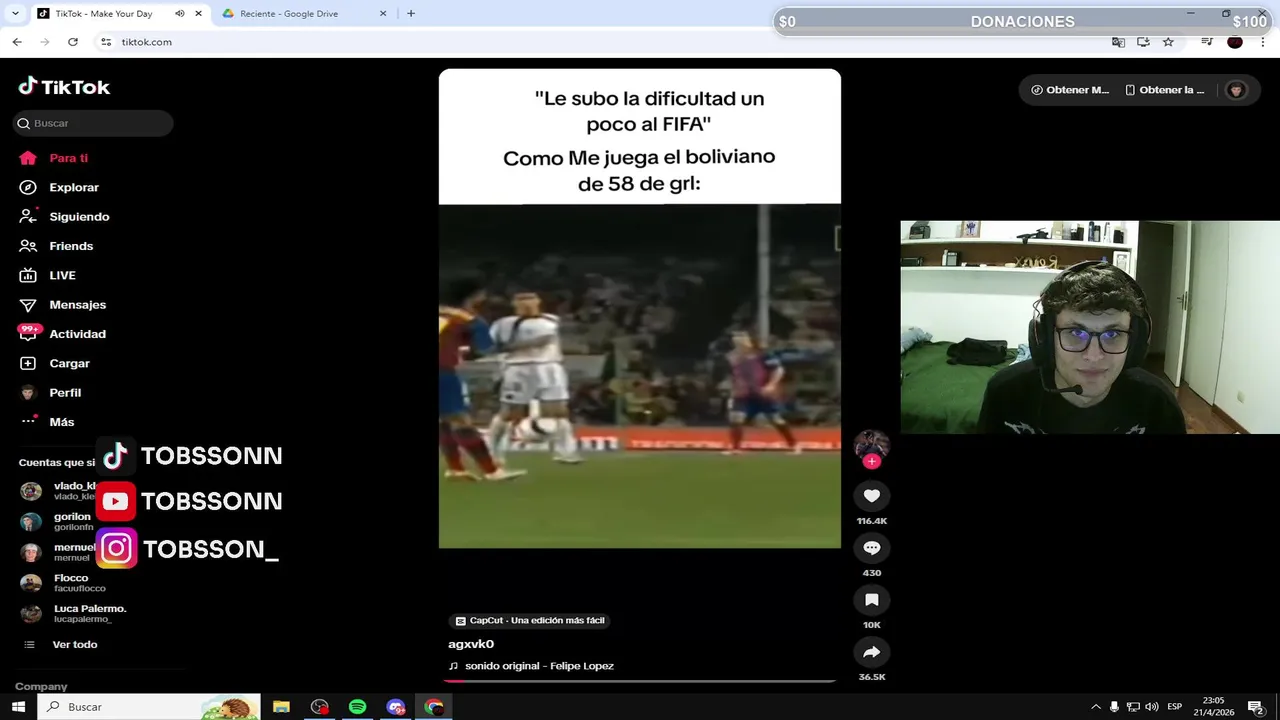1280x720 pixels.
Task: Open the Chrome profile avatar
Action: click(x=1235, y=42)
